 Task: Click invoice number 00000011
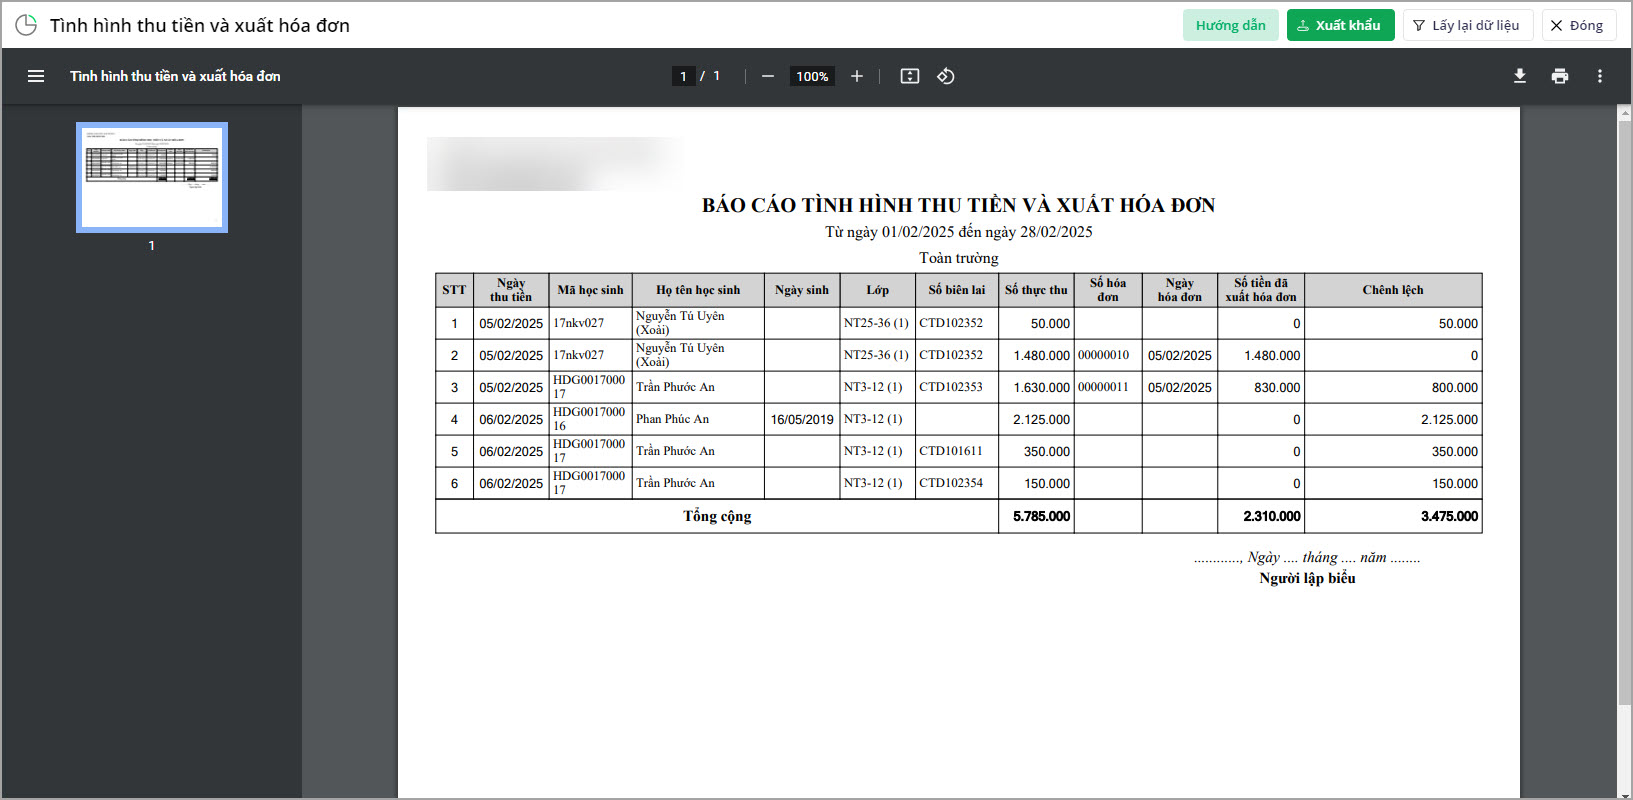(x=1103, y=387)
